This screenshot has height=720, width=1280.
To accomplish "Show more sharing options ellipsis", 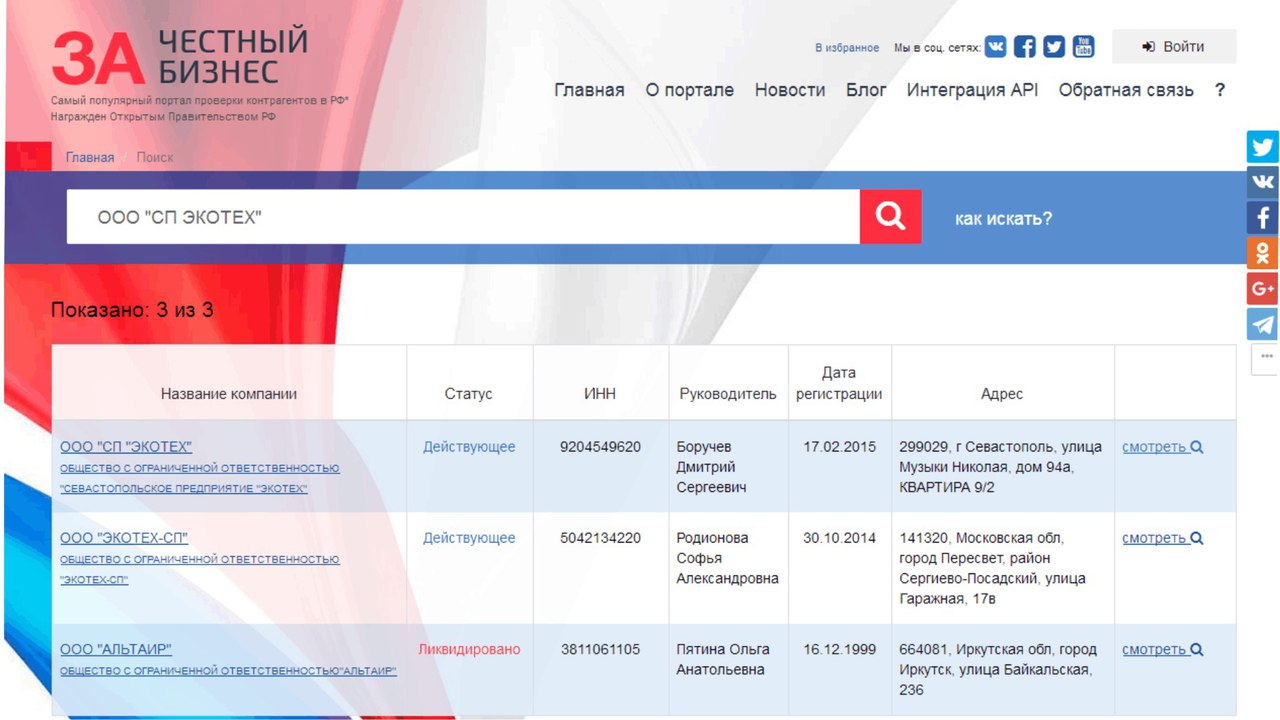I will [1266, 357].
